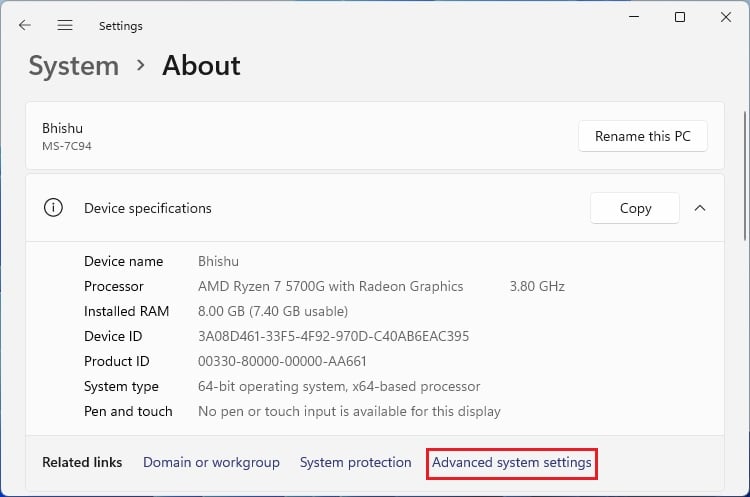
Task: Minimize the Settings window
Action: 635,18
